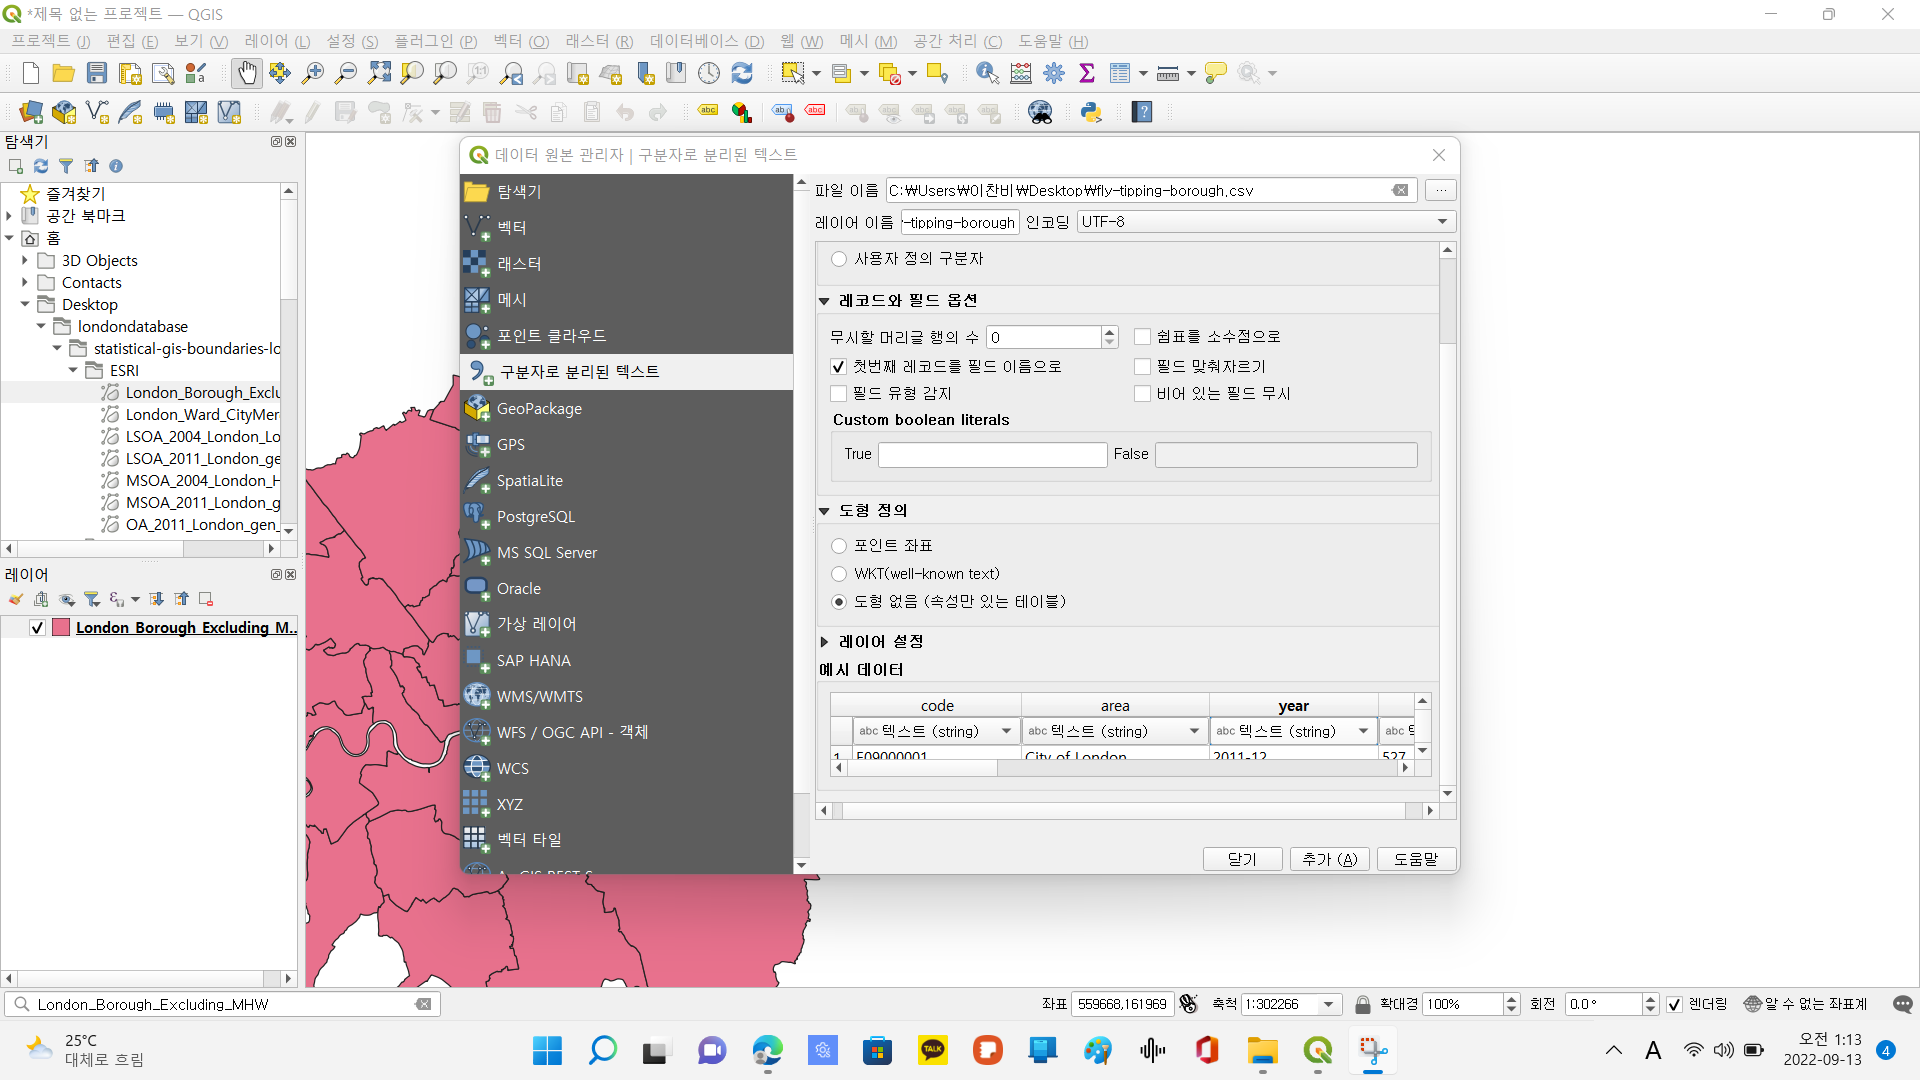This screenshot has width=1920, height=1080.
Task: Refresh the browser panel
Action: 40,166
